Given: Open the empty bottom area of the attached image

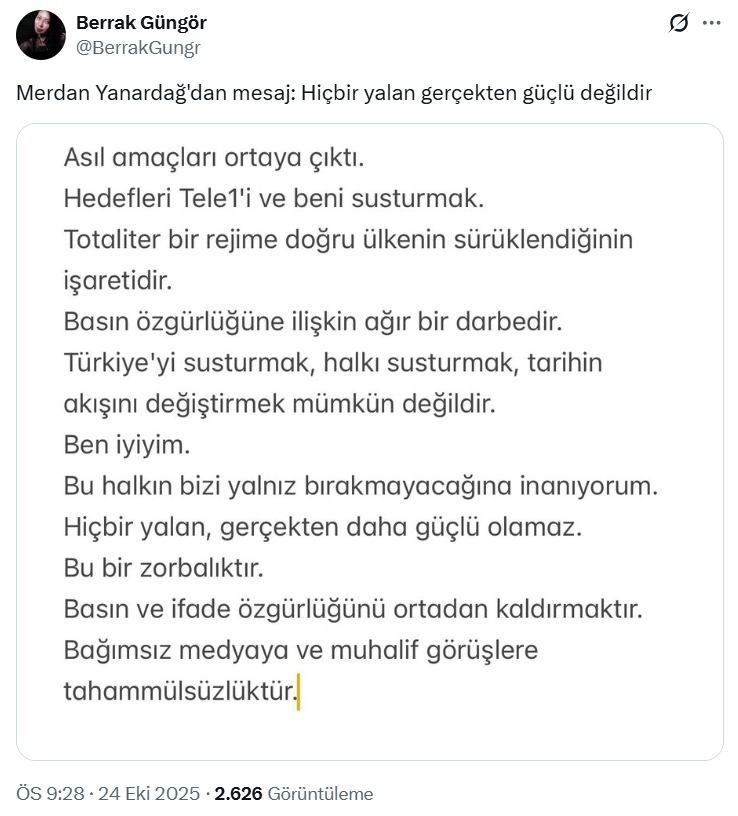Looking at the screenshot, I should click(x=369, y=735).
